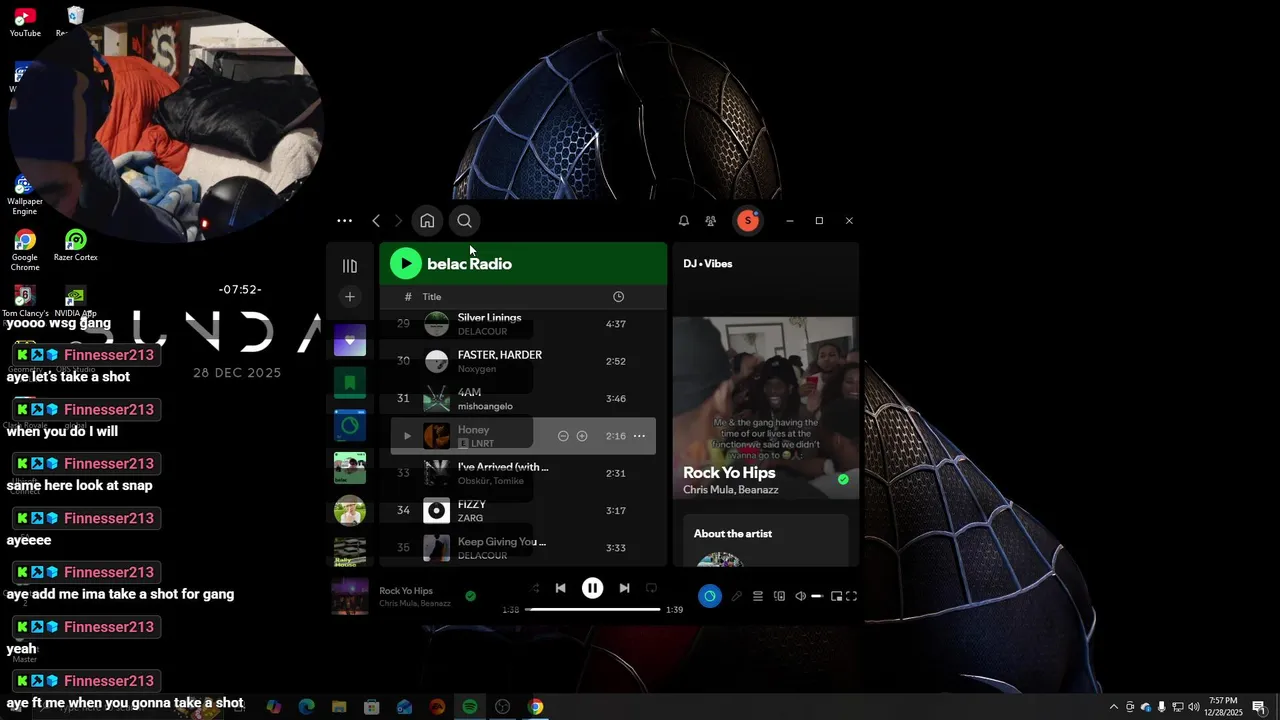Toggle the saved checkmark in player bar
Image resolution: width=1280 pixels, height=720 pixels.
coord(471,596)
